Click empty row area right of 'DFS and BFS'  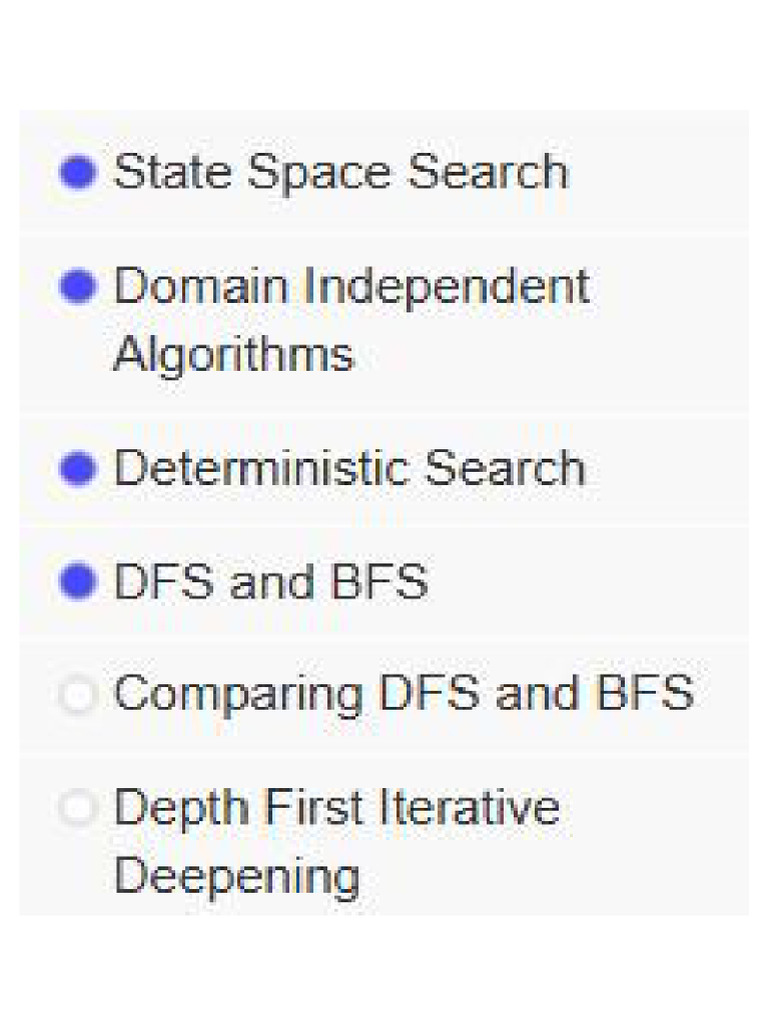590,582
